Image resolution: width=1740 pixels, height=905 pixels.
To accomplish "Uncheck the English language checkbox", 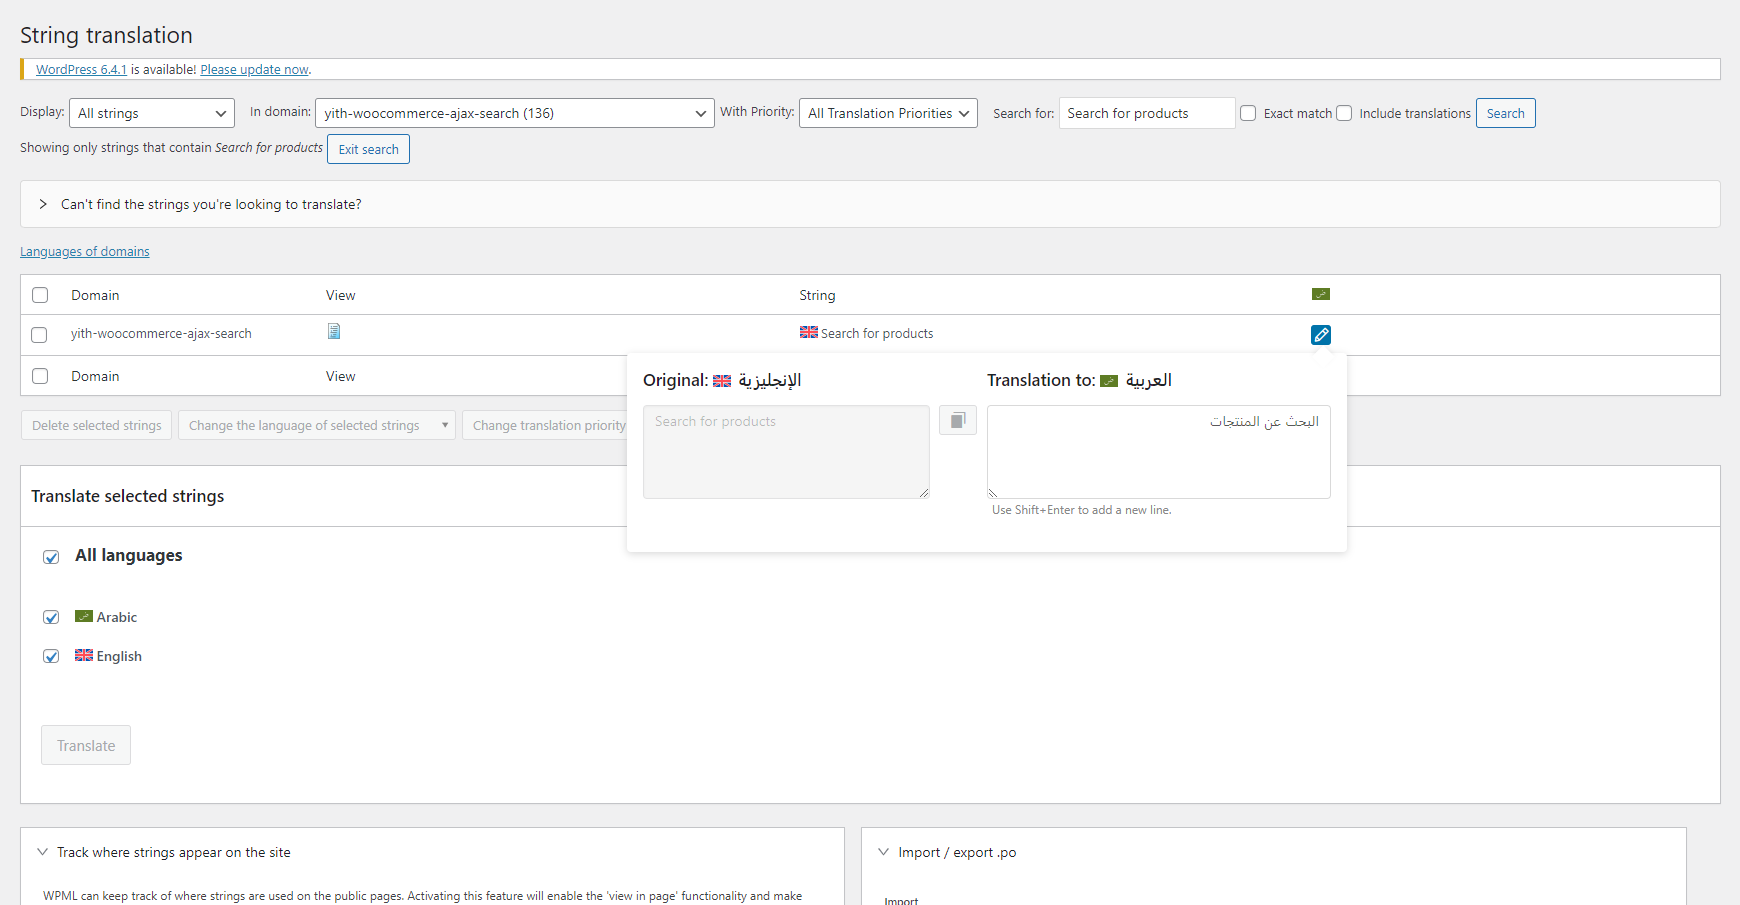I will click(x=51, y=656).
